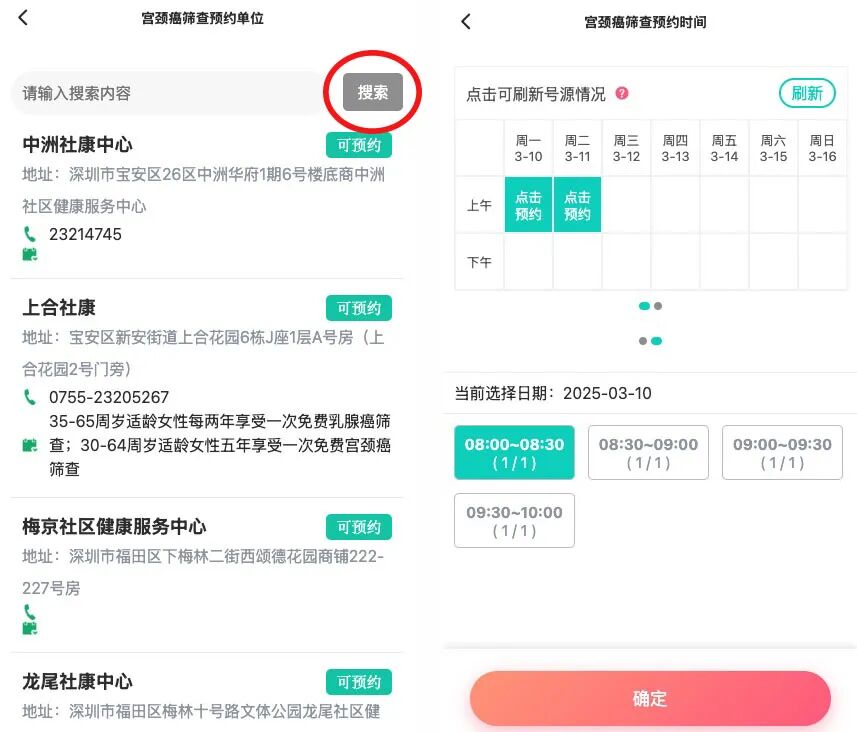Book the 周一 3-10 morning slot
The image size is (857, 732).
coord(528,204)
